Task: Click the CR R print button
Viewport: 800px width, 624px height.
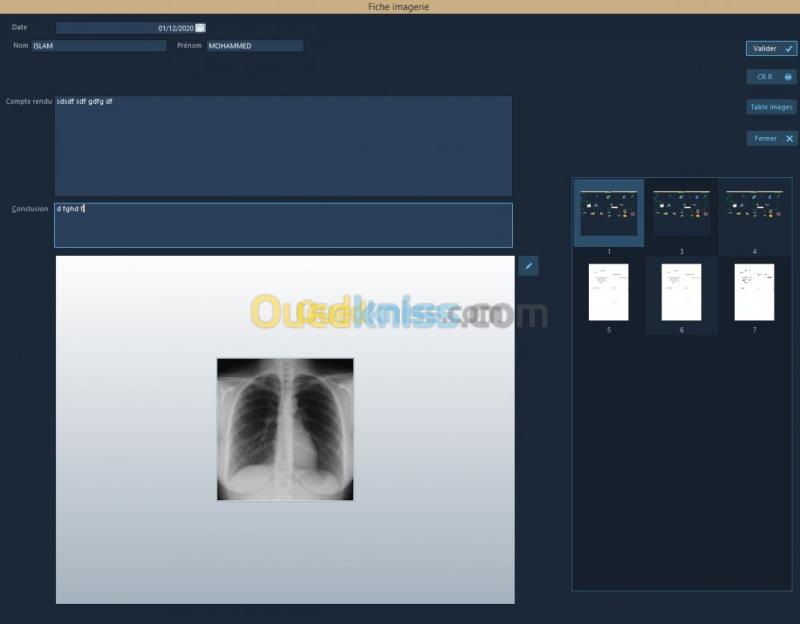Action: (771, 77)
